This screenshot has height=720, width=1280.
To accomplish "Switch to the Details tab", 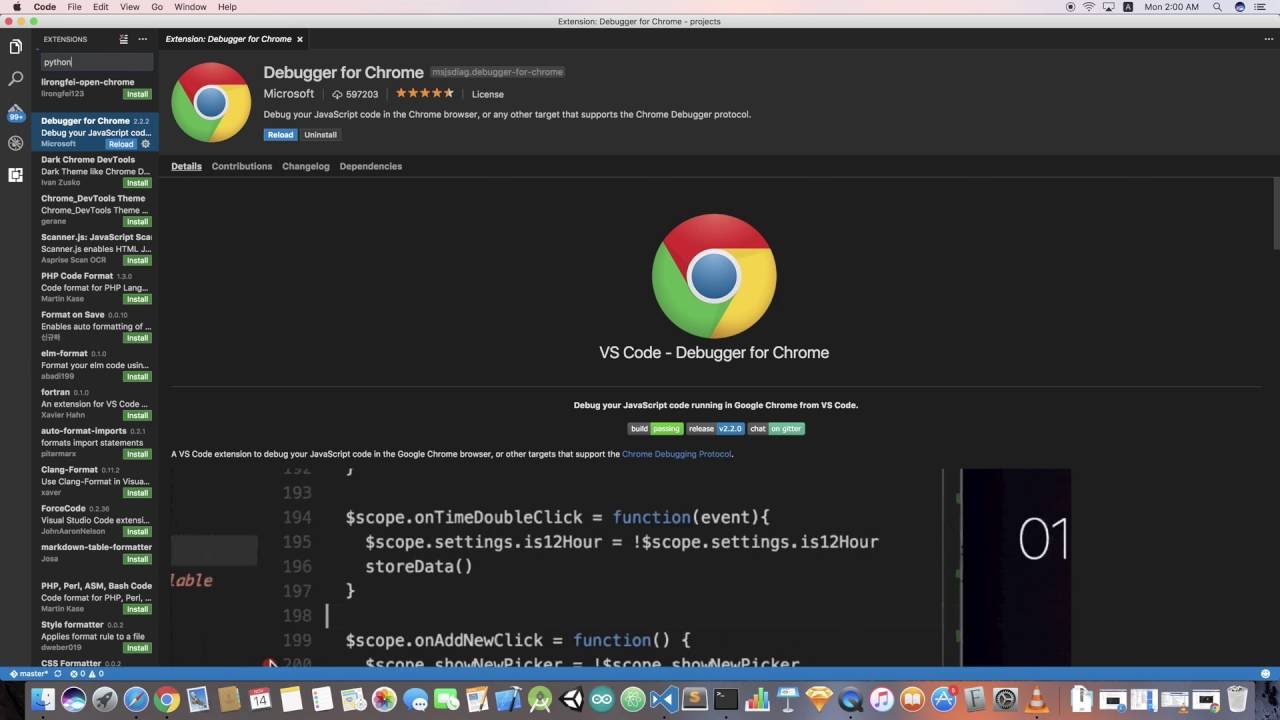I will point(186,166).
